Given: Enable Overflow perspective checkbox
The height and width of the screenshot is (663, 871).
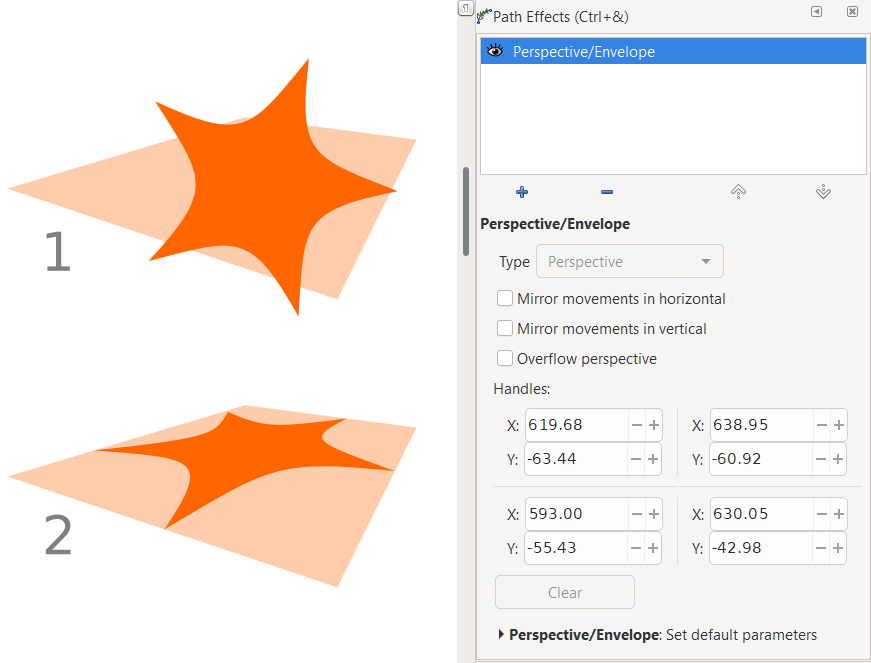Looking at the screenshot, I should 504,358.
